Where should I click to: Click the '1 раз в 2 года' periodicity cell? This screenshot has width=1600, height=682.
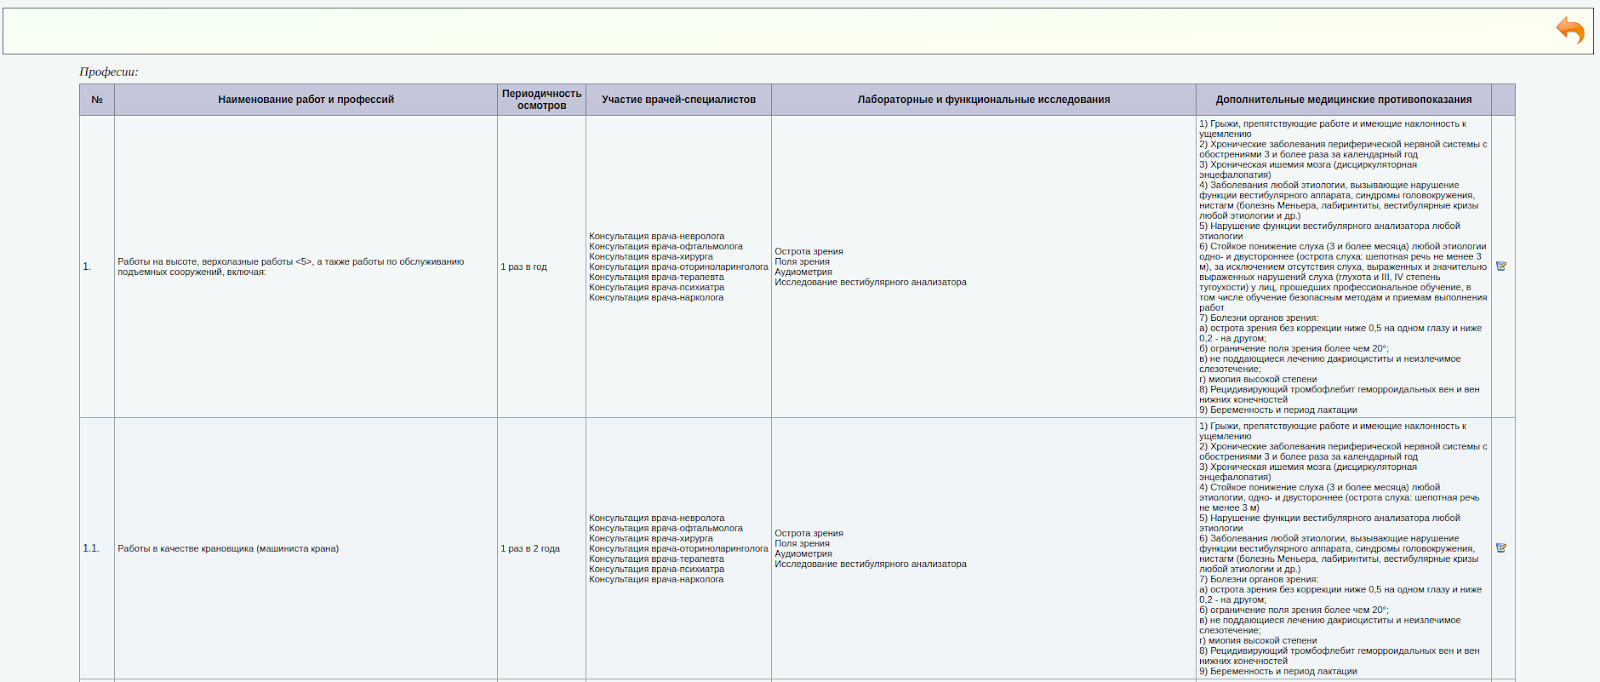(530, 549)
